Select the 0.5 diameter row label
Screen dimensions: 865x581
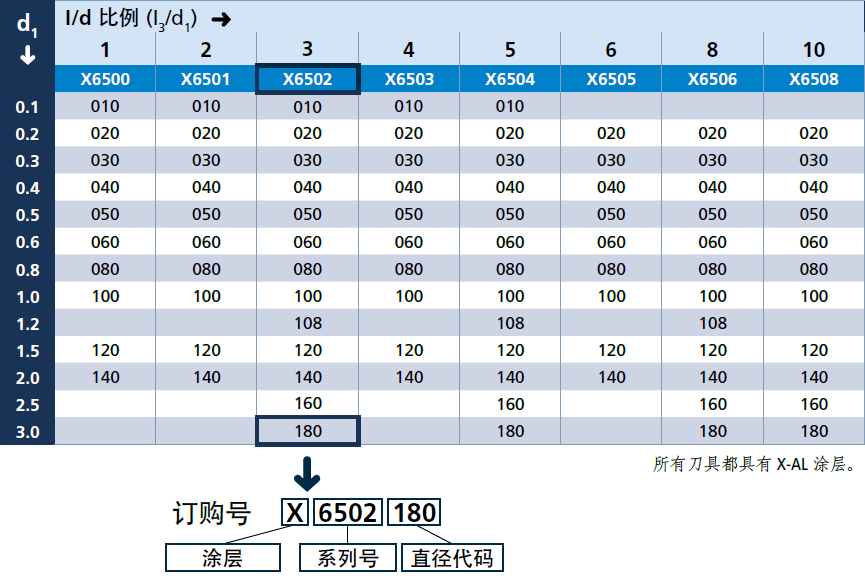coord(27,215)
